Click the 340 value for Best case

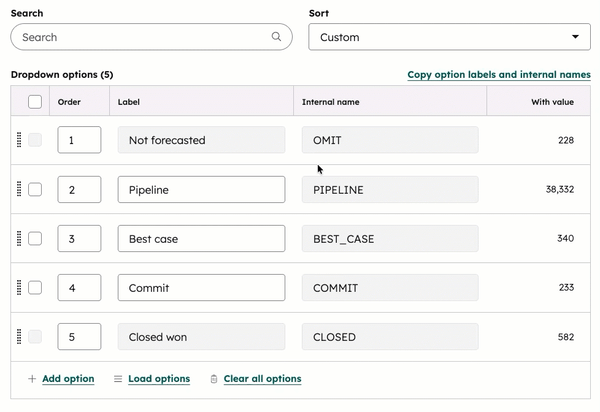coord(566,238)
